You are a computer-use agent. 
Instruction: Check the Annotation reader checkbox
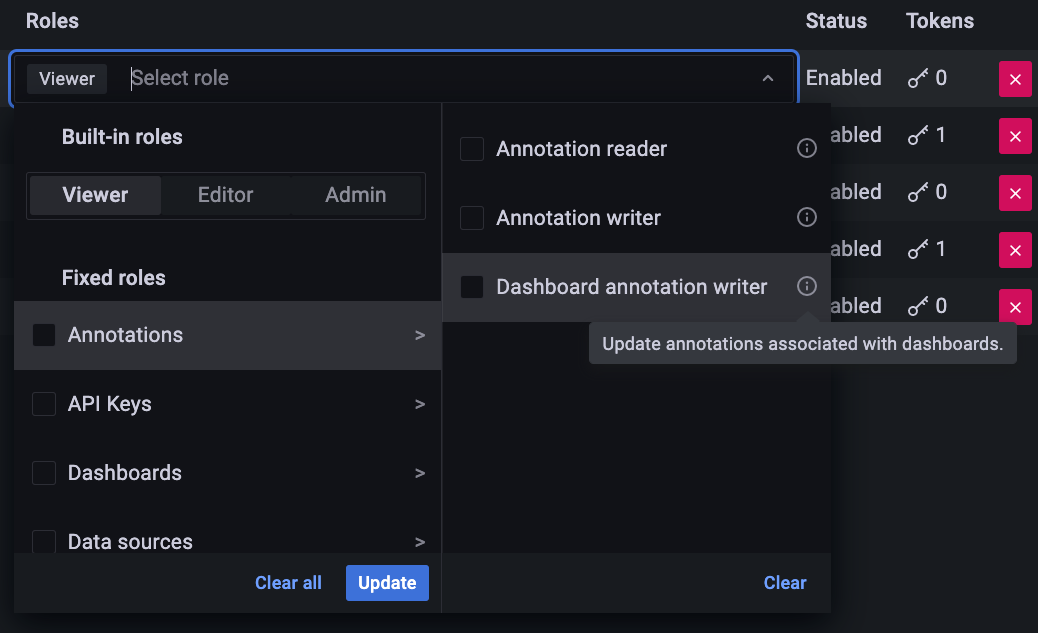[x=471, y=148]
